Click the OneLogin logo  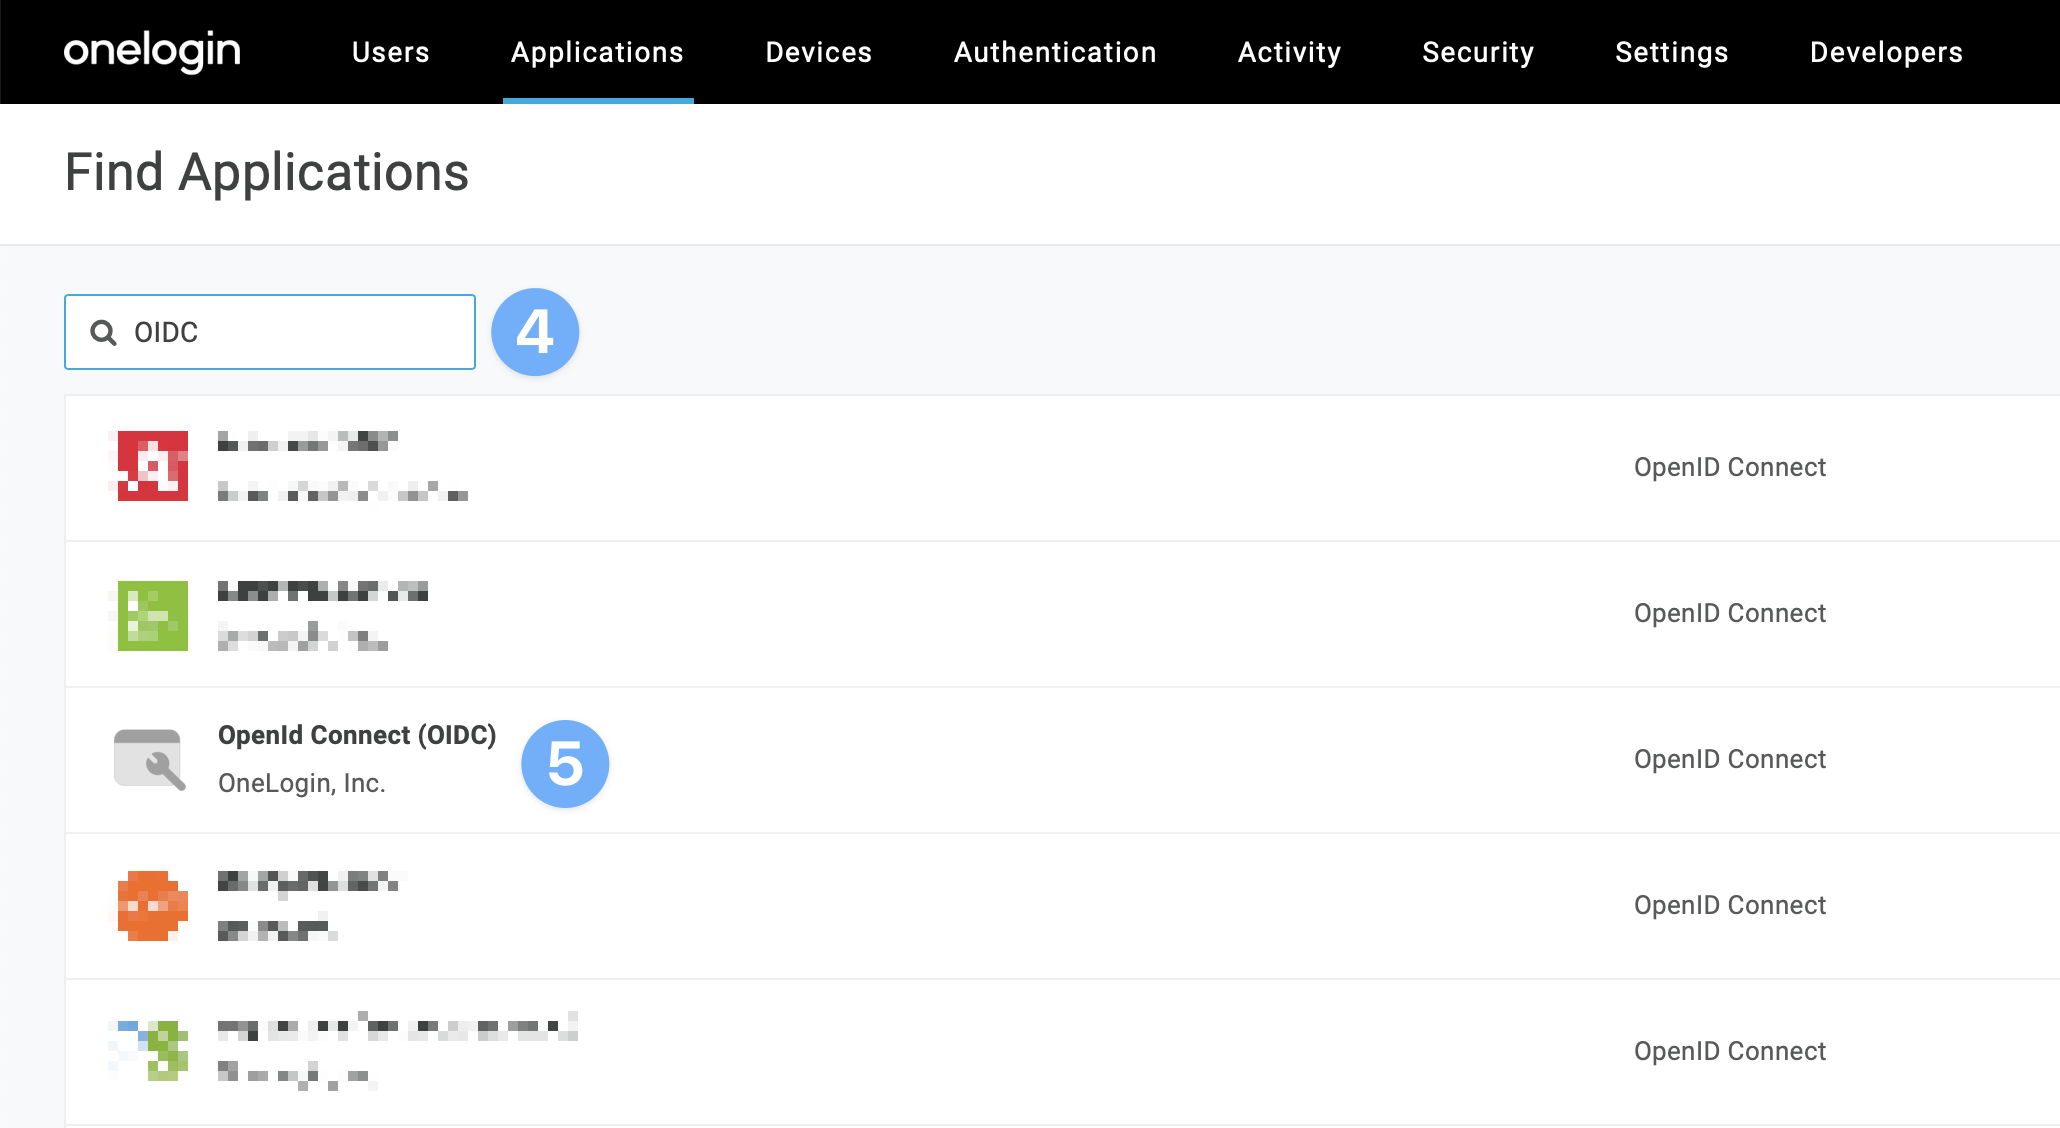click(x=152, y=51)
